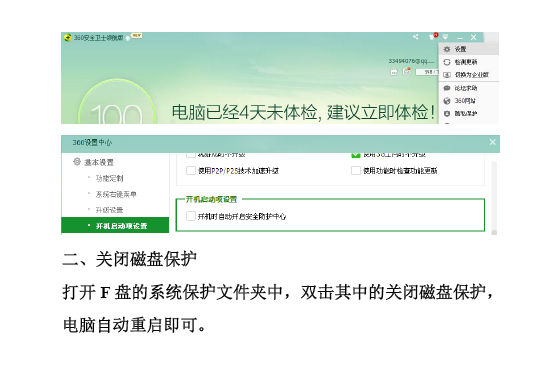Click the settings panel vertical scrollbar
538x377 pixels.
[x=494, y=198]
